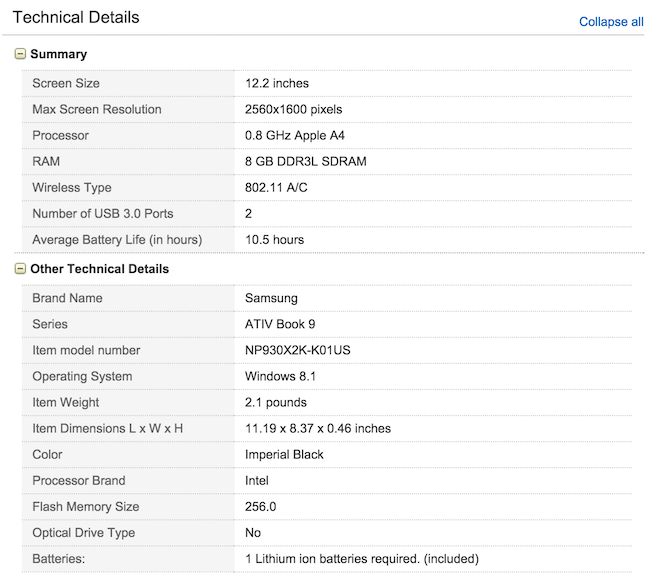Viewport: 660px width, 585px height.
Task: Click the Summary section heading
Action: tap(58, 54)
